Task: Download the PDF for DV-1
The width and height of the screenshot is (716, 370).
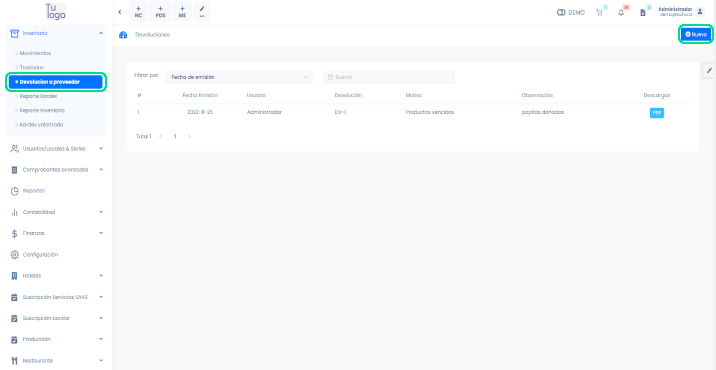Action: click(x=657, y=113)
